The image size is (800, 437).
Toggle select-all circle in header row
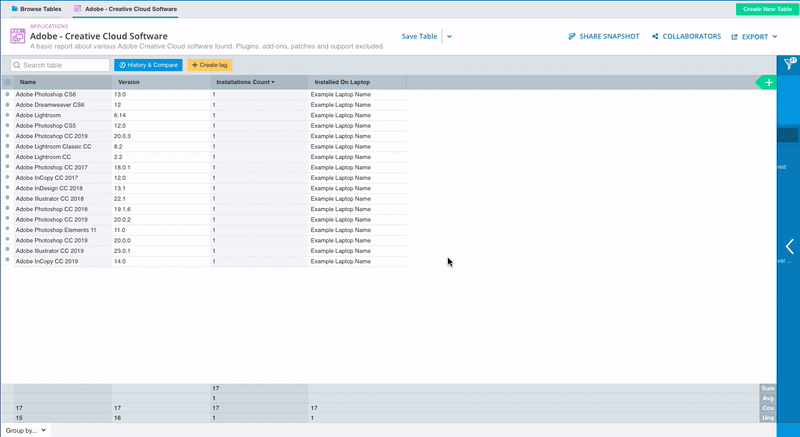[7, 82]
